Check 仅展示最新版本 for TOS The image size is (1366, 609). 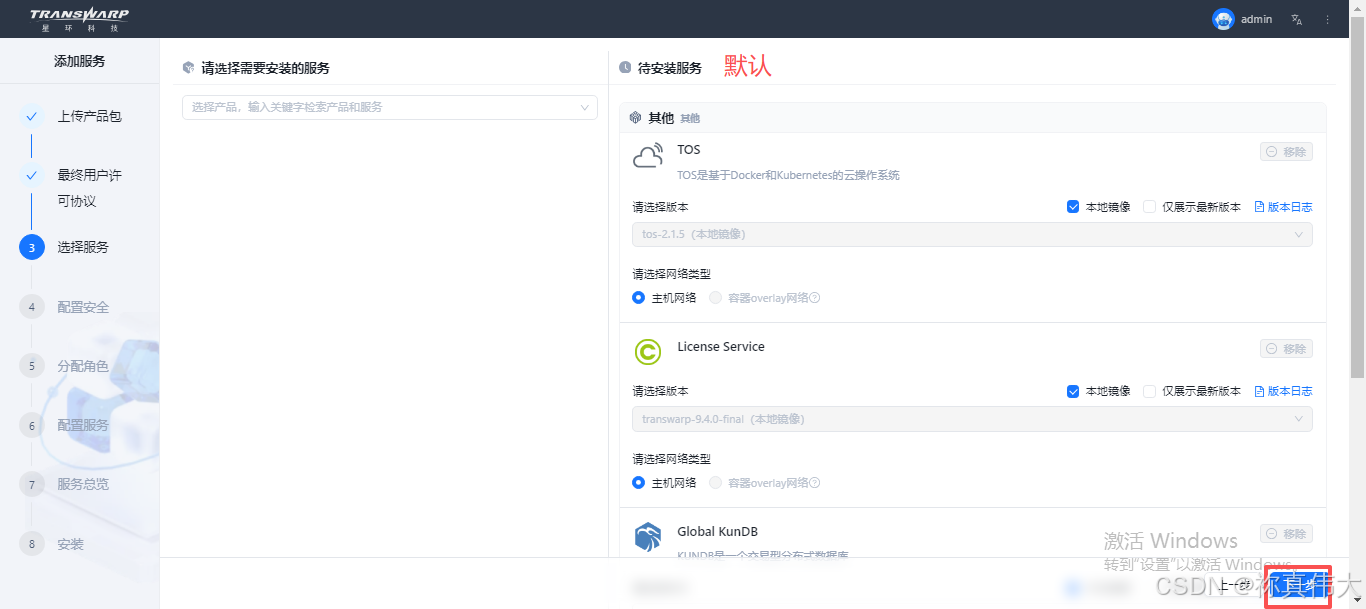tap(1149, 207)
